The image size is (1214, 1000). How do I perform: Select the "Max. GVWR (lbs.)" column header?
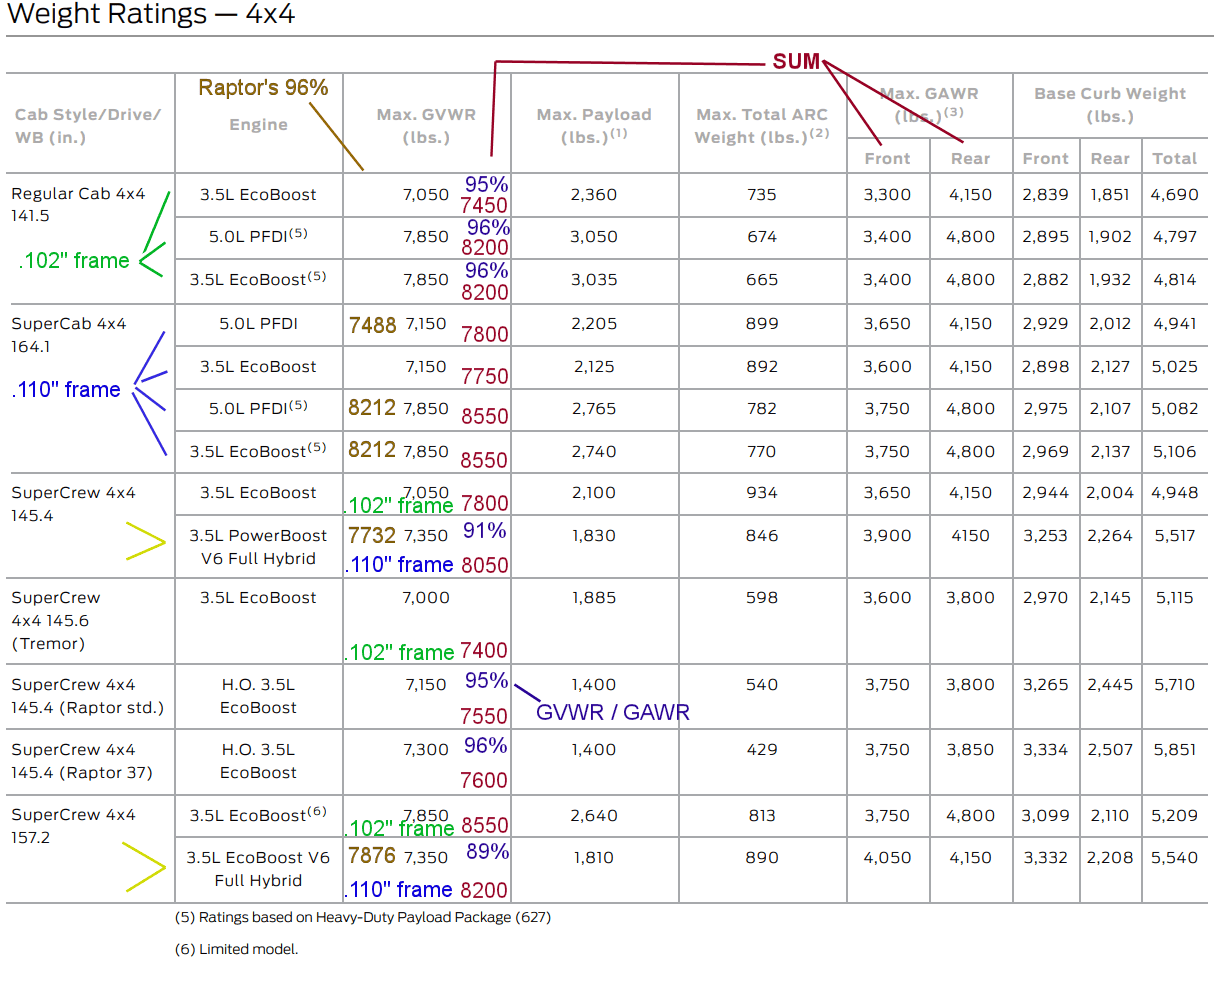point(426,126)
